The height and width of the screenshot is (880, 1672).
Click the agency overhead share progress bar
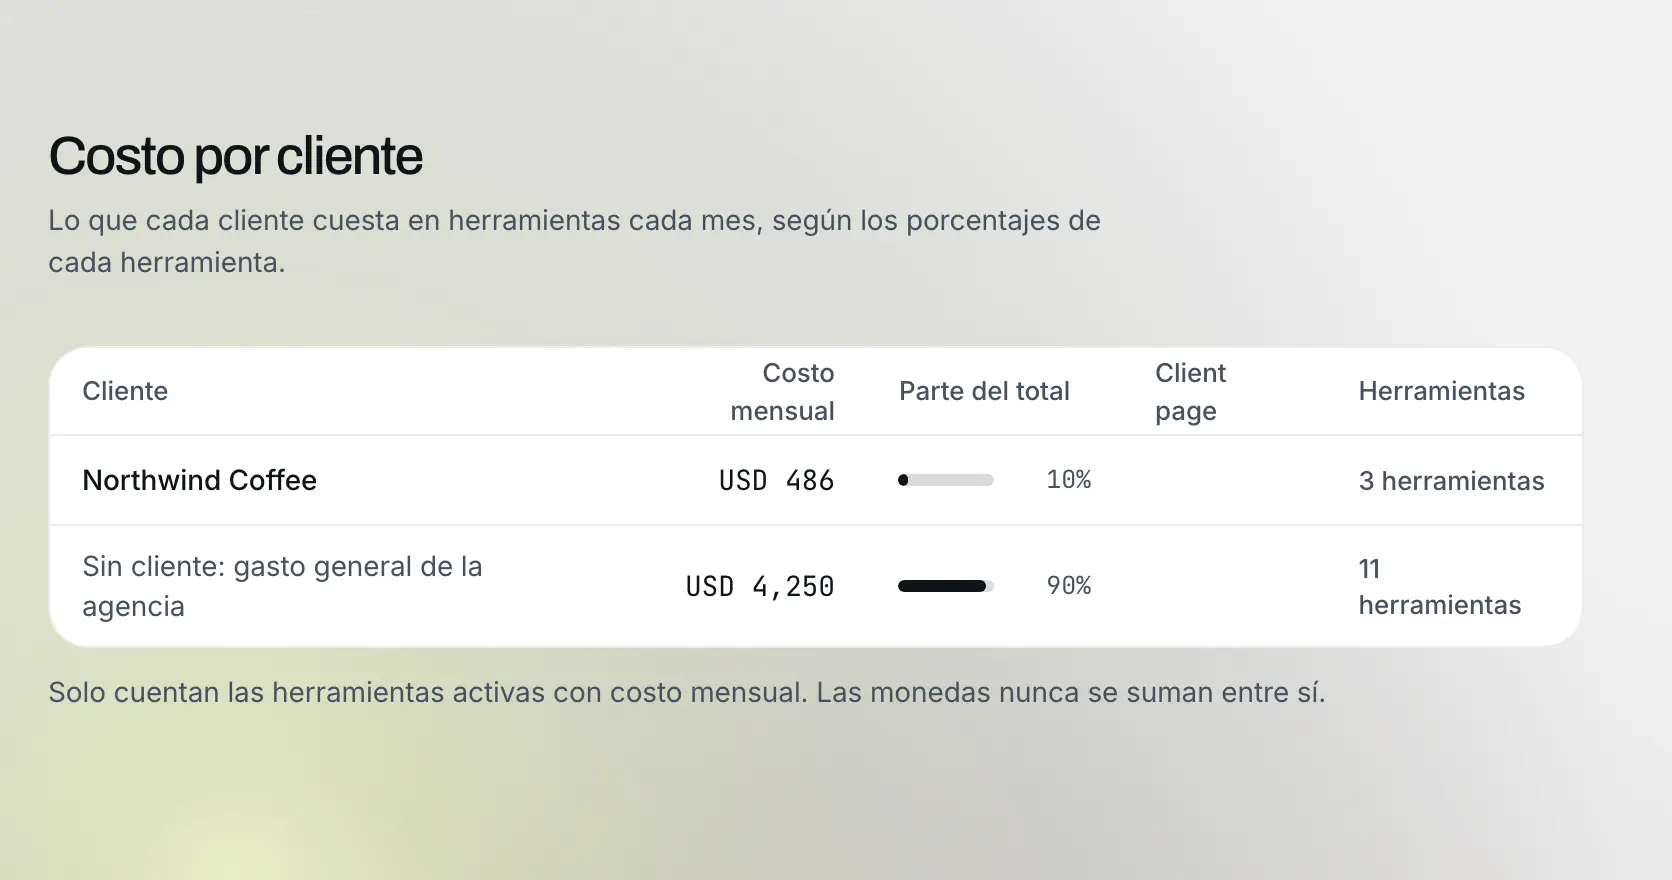(946, 586)
